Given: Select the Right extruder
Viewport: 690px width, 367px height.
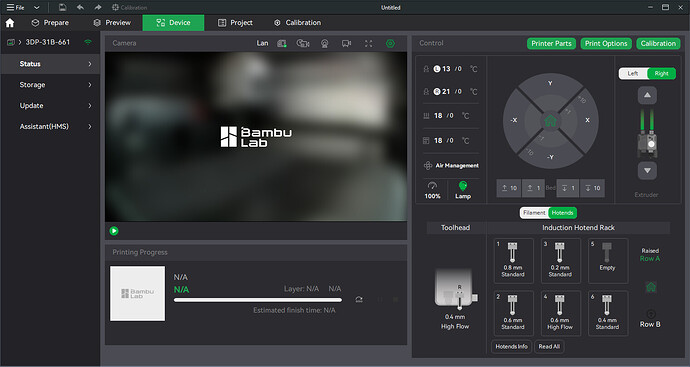Looking at the screenshot, I should (x=661, y=73).
